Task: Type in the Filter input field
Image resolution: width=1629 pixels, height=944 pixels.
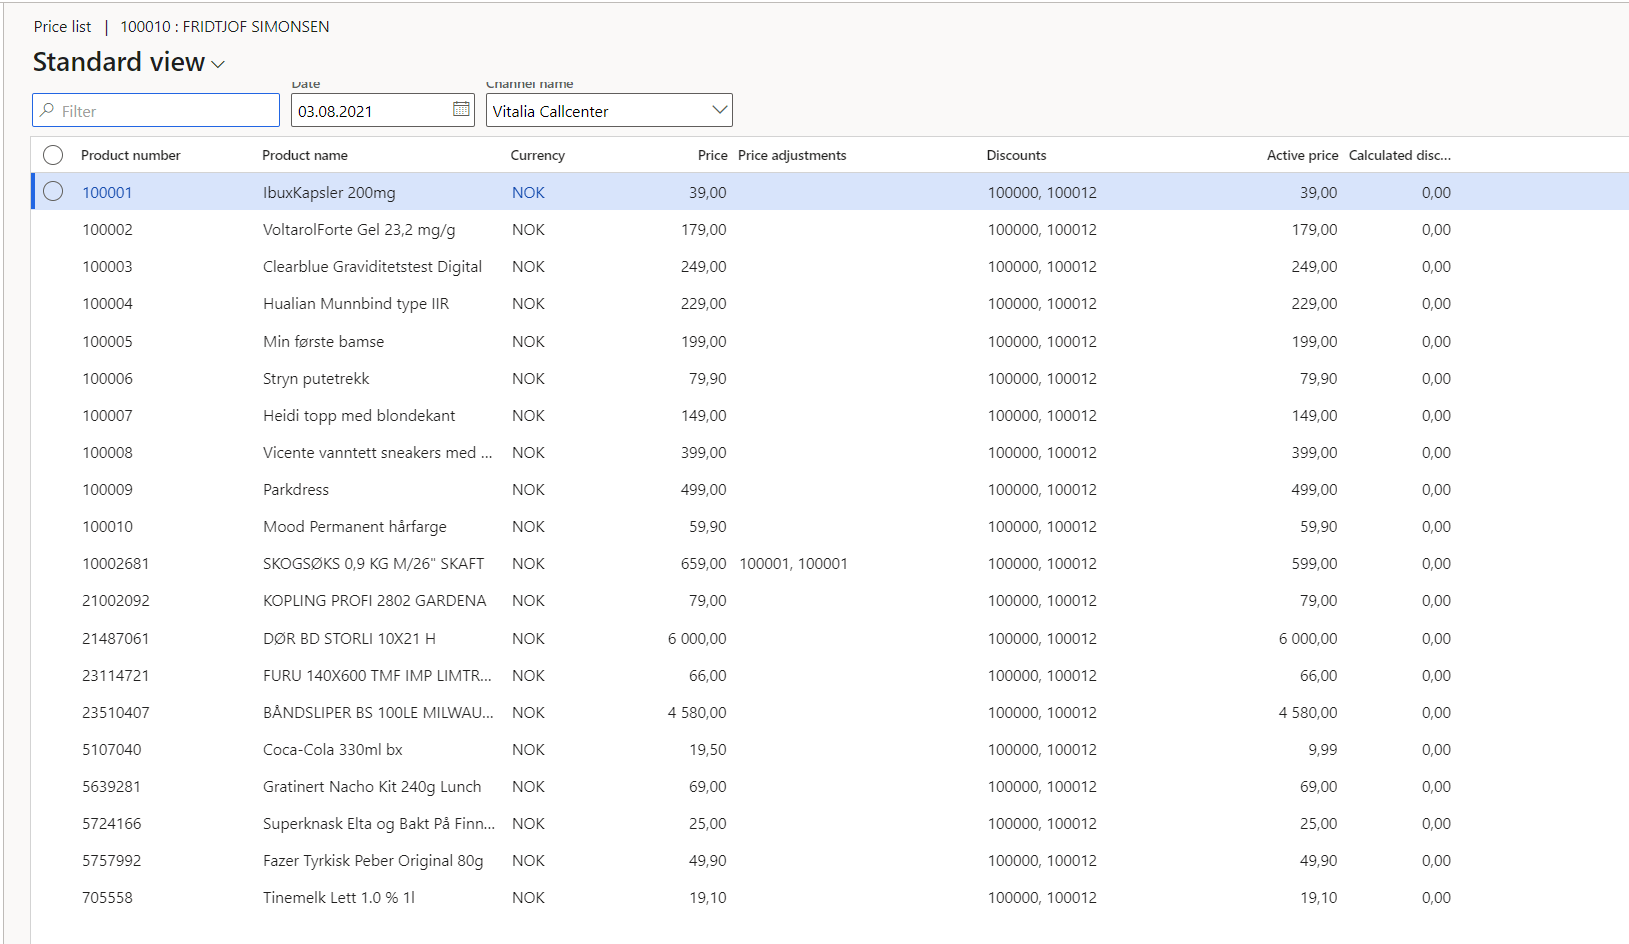Action: (165, 111)
